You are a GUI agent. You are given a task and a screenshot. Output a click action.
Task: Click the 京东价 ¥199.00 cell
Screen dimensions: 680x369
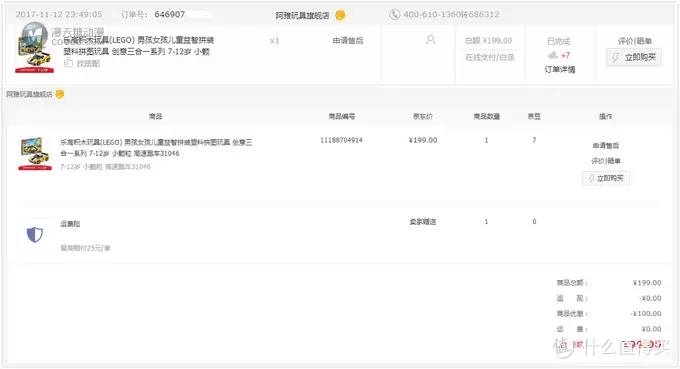coord(423,140)
